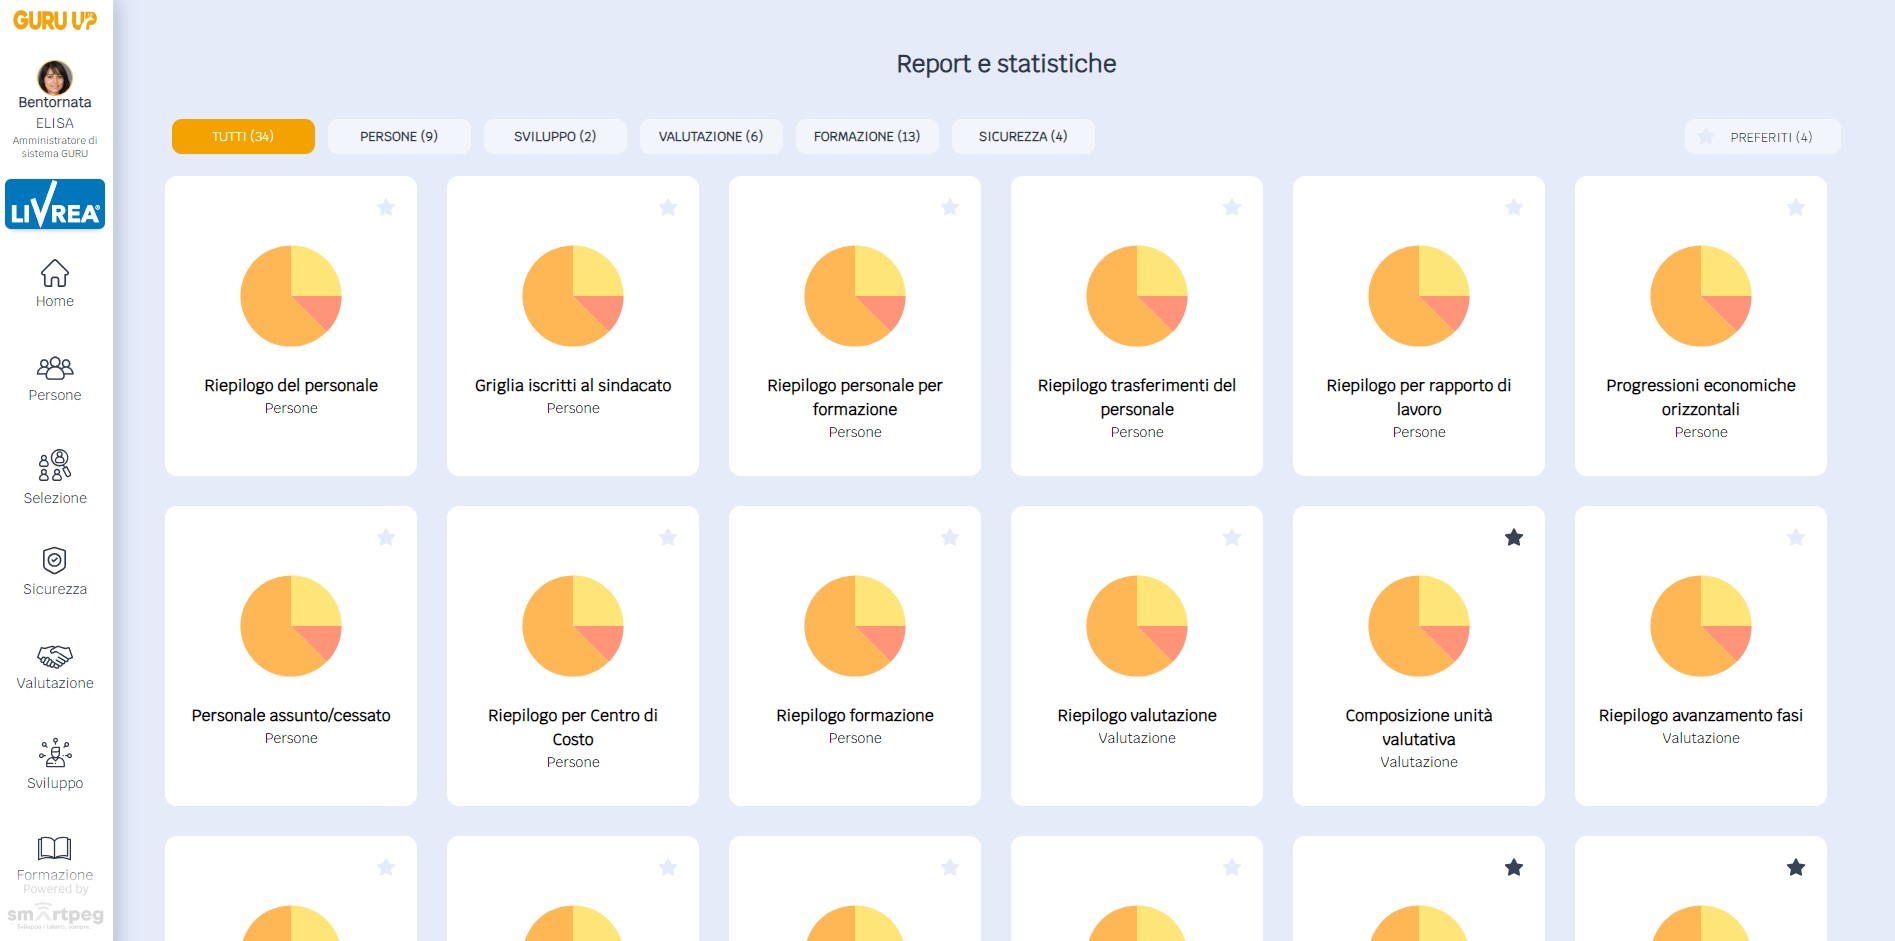Click the Riepilogo del personale title
This screenshot has height=941, width=1895.
tap(291, 385)
